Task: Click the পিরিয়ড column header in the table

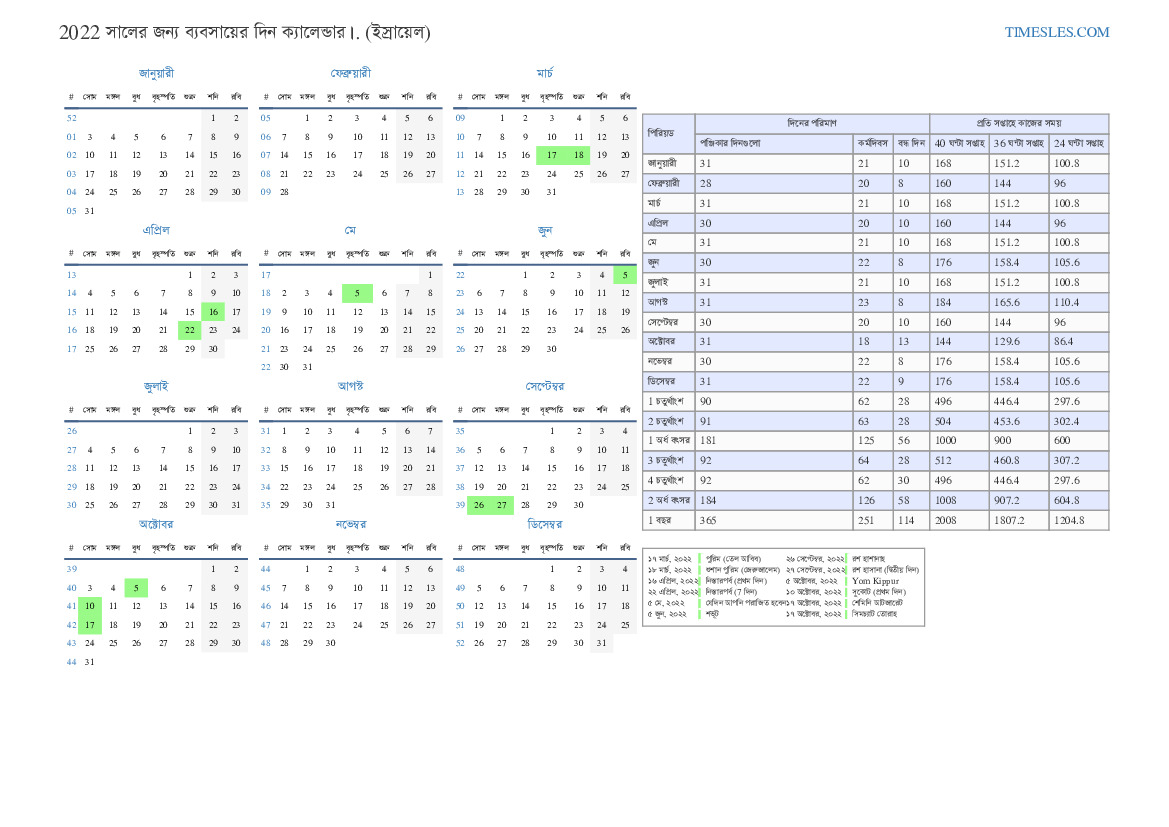Action: tap(668, 133)
